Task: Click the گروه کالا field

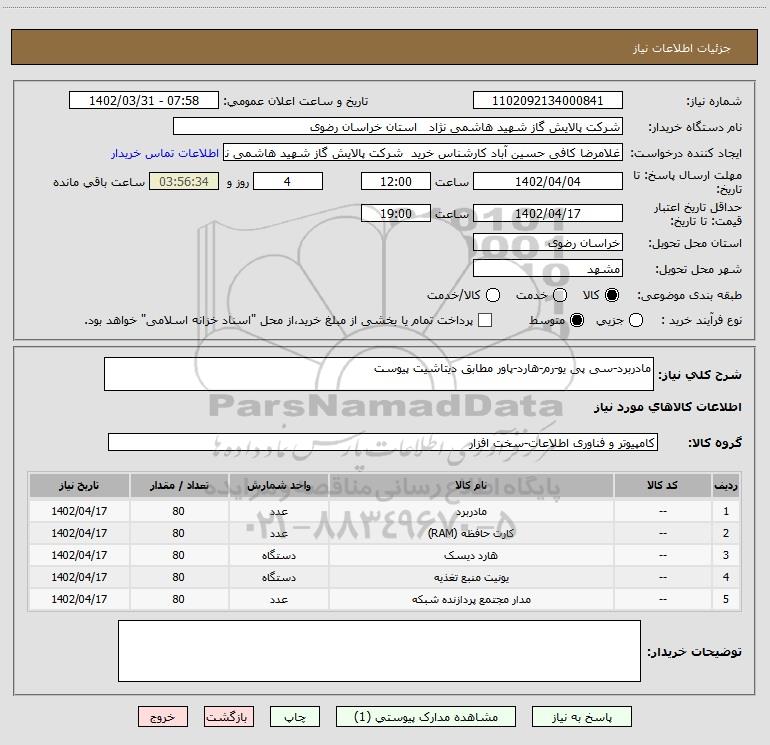Action: [383, 442]
